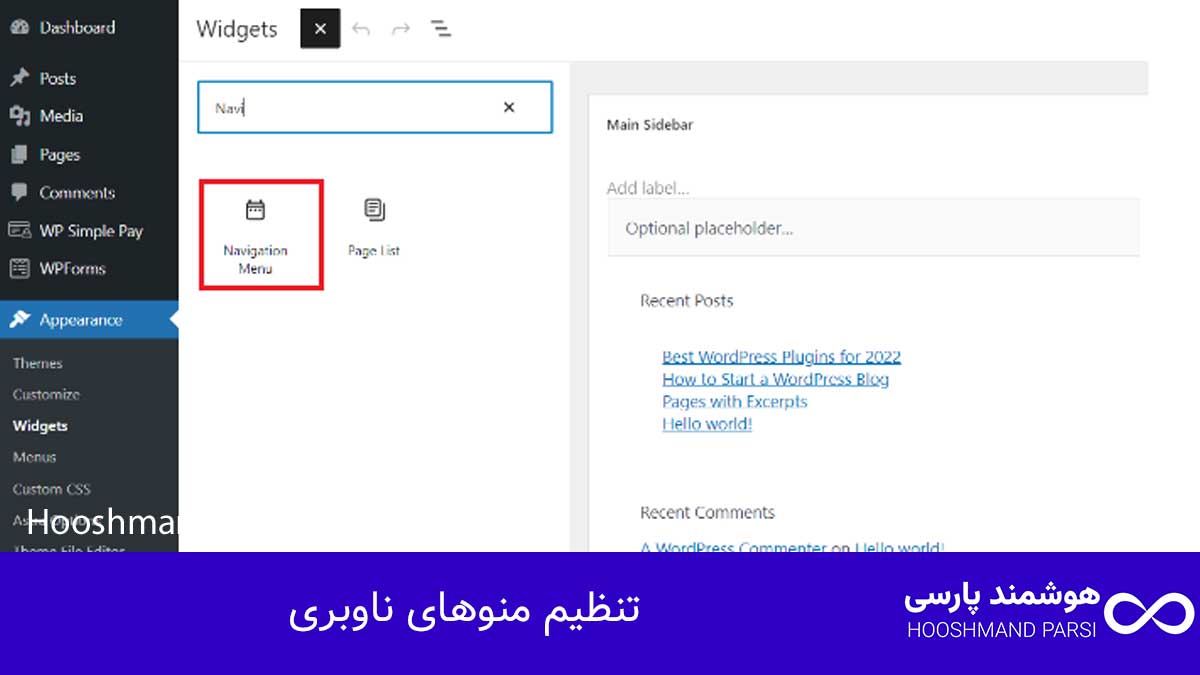Click the Widgets page title
Viewport: 1200px width, 675px height.
click(x=237, y=28)
